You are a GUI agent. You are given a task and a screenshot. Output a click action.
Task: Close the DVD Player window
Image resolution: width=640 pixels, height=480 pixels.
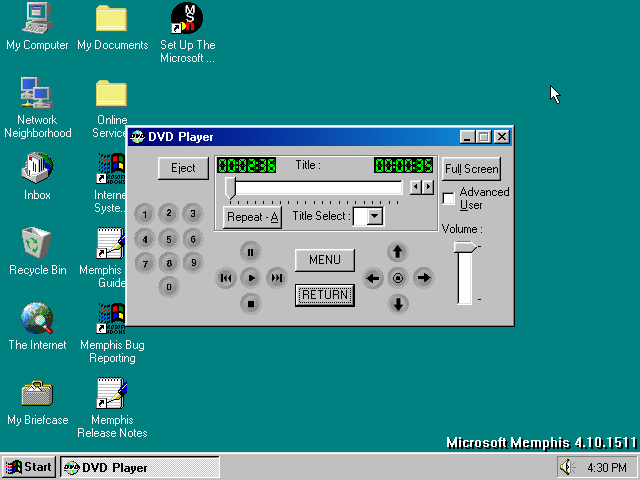502,137
